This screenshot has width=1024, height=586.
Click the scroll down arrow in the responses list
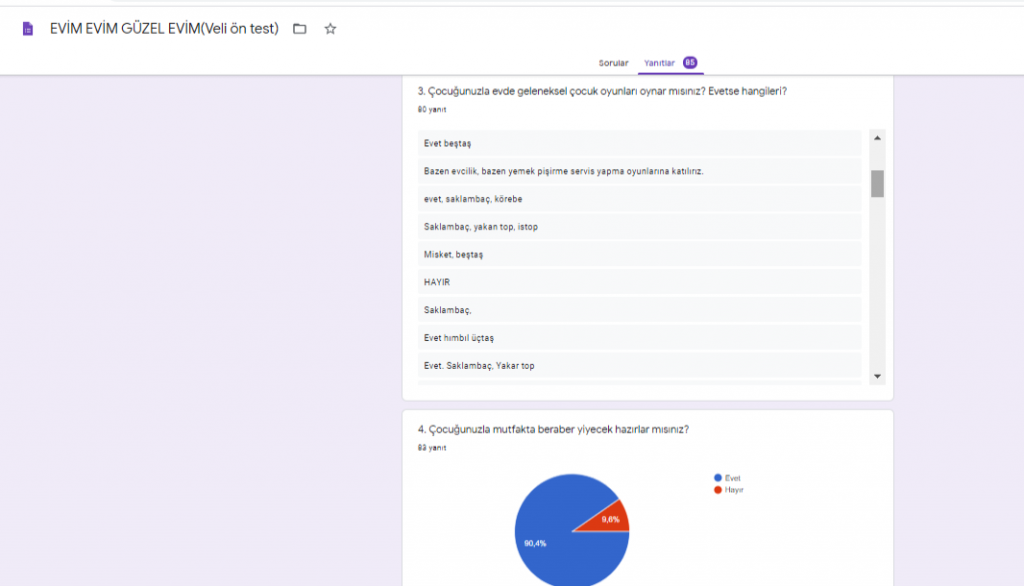[877, 376]
